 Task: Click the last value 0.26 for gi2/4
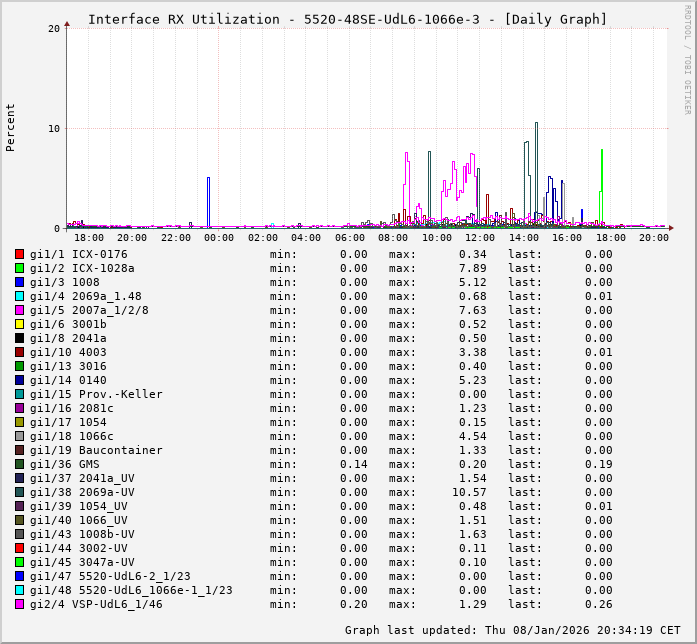[598, 604]
